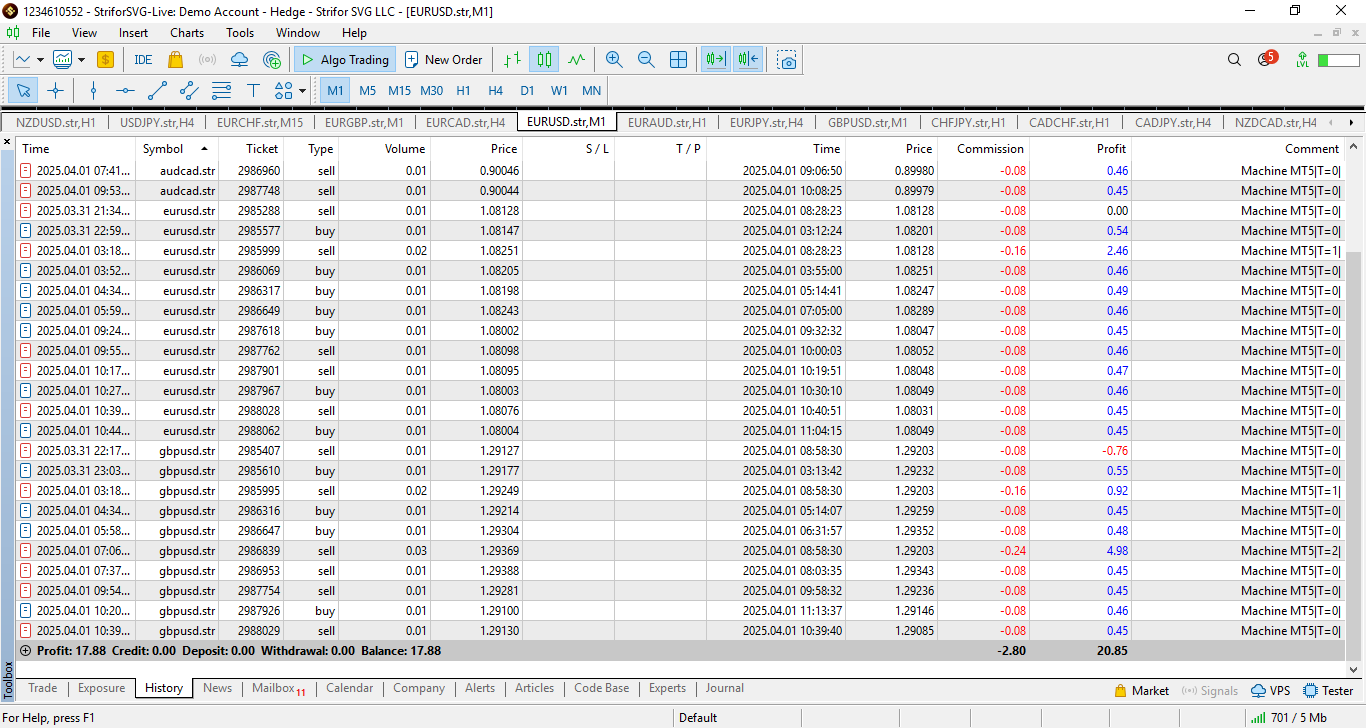
Task: Switch chart to candlestick mode
Action: coord(544,60)
